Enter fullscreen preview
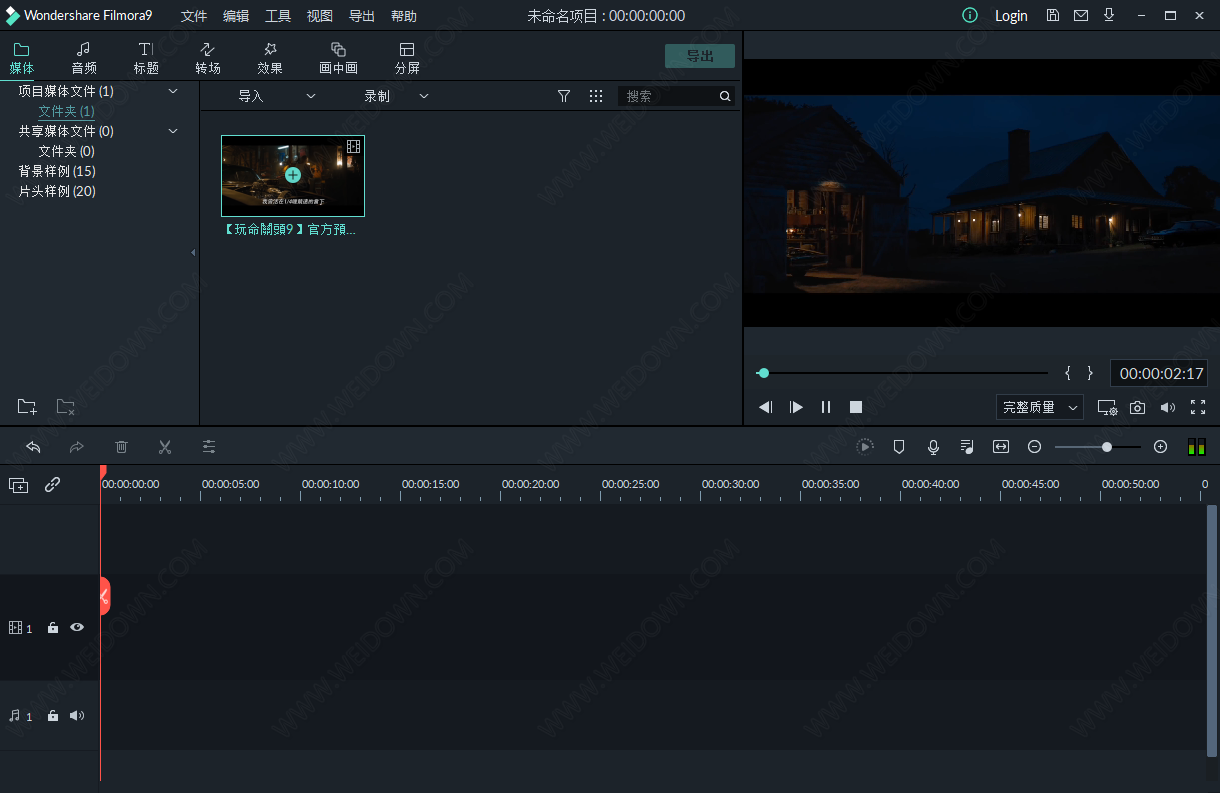 1198,407
